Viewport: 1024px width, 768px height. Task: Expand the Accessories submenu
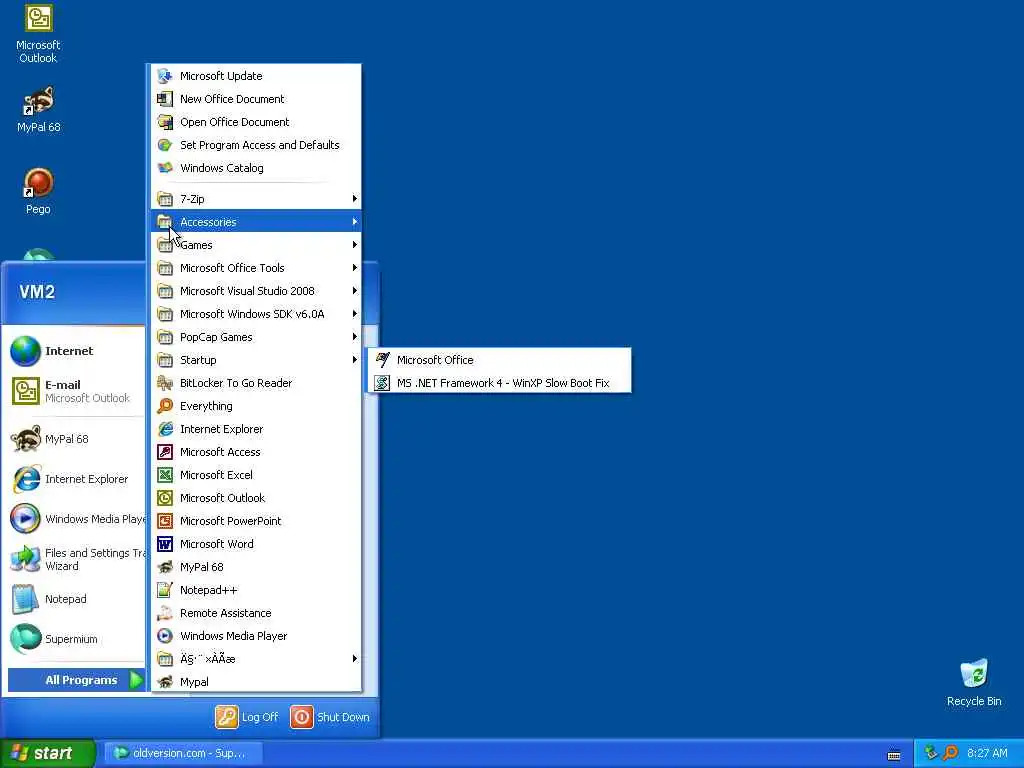point(256,222)
